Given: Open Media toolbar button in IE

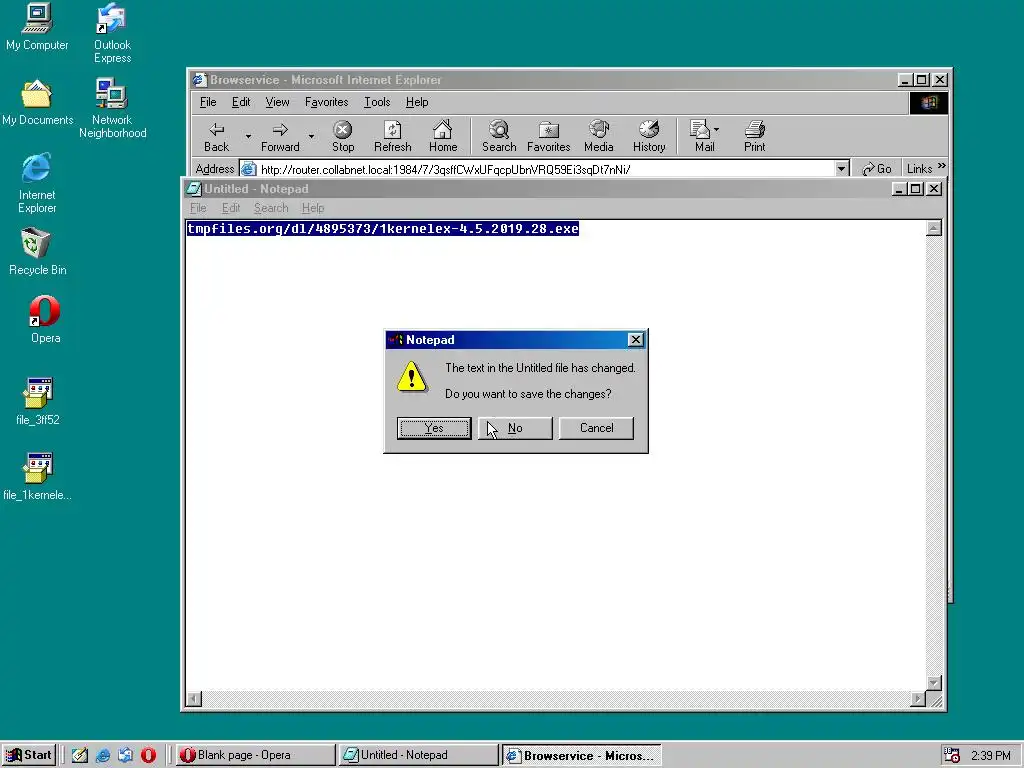Looking at the screenshot, I should coord(599,136).
